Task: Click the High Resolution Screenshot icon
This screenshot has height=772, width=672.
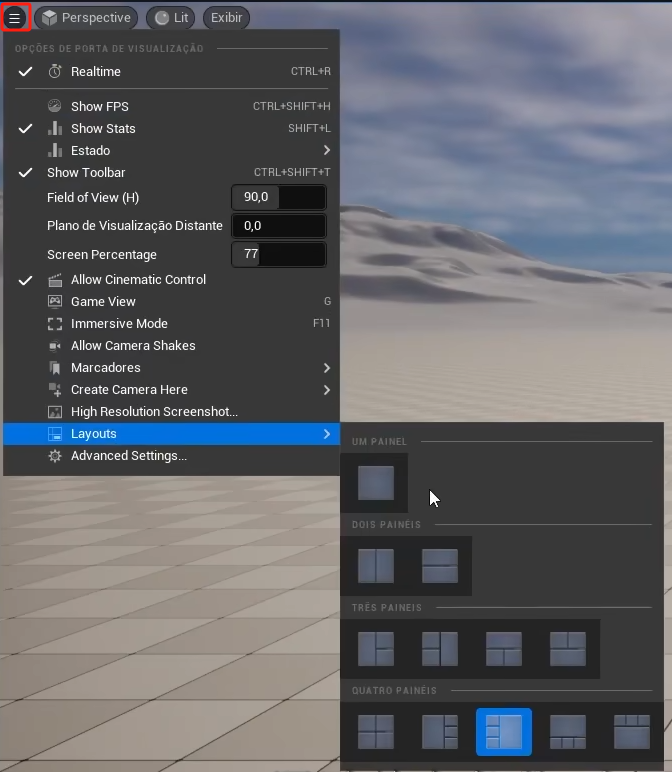Action: click(55, 412)
